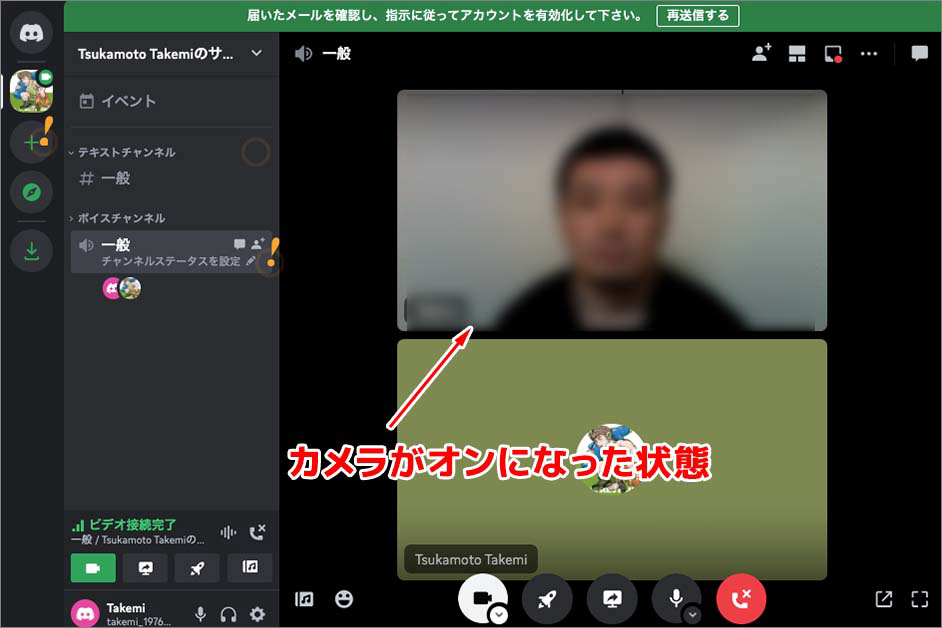Viewport: 942px width, 628px height.
Task: Open user settings gear icon
Action: pos(257,614)
